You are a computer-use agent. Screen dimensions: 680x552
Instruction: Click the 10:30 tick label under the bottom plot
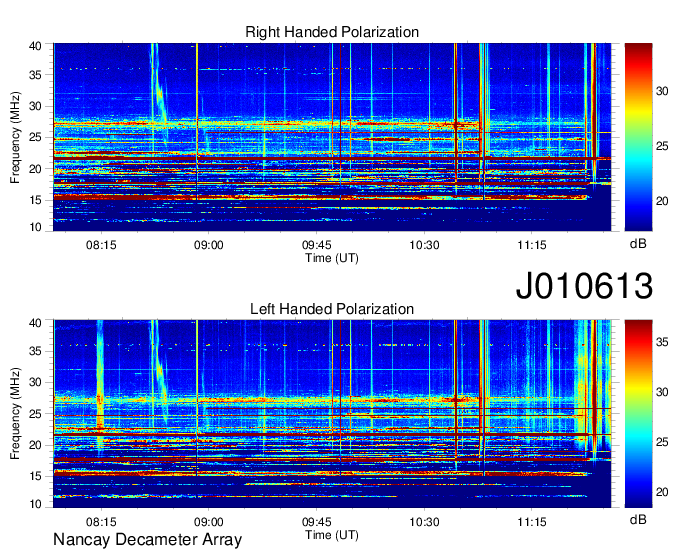click(x=425, y=522)
